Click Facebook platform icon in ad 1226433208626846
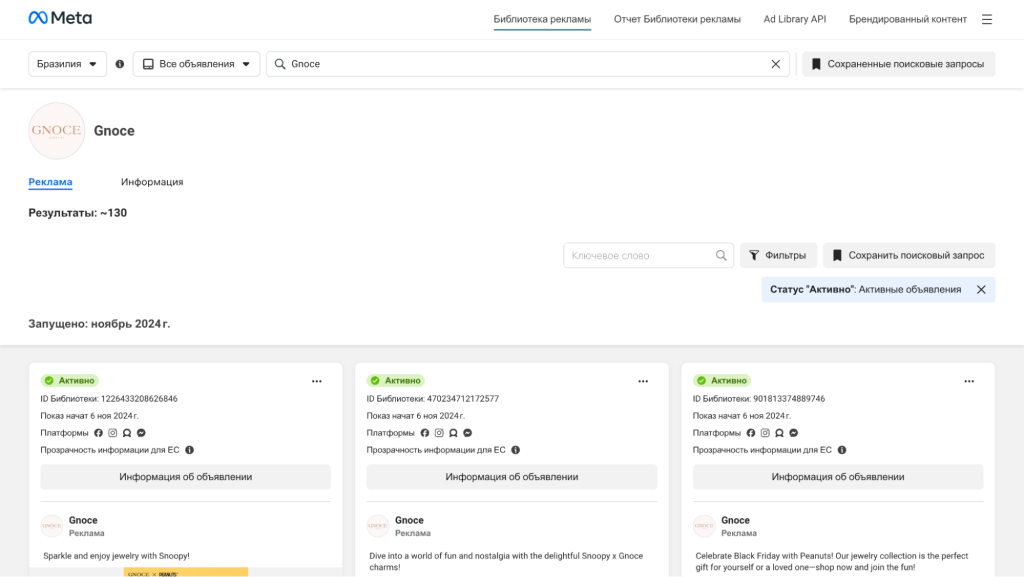 click(x=99, y=433)
